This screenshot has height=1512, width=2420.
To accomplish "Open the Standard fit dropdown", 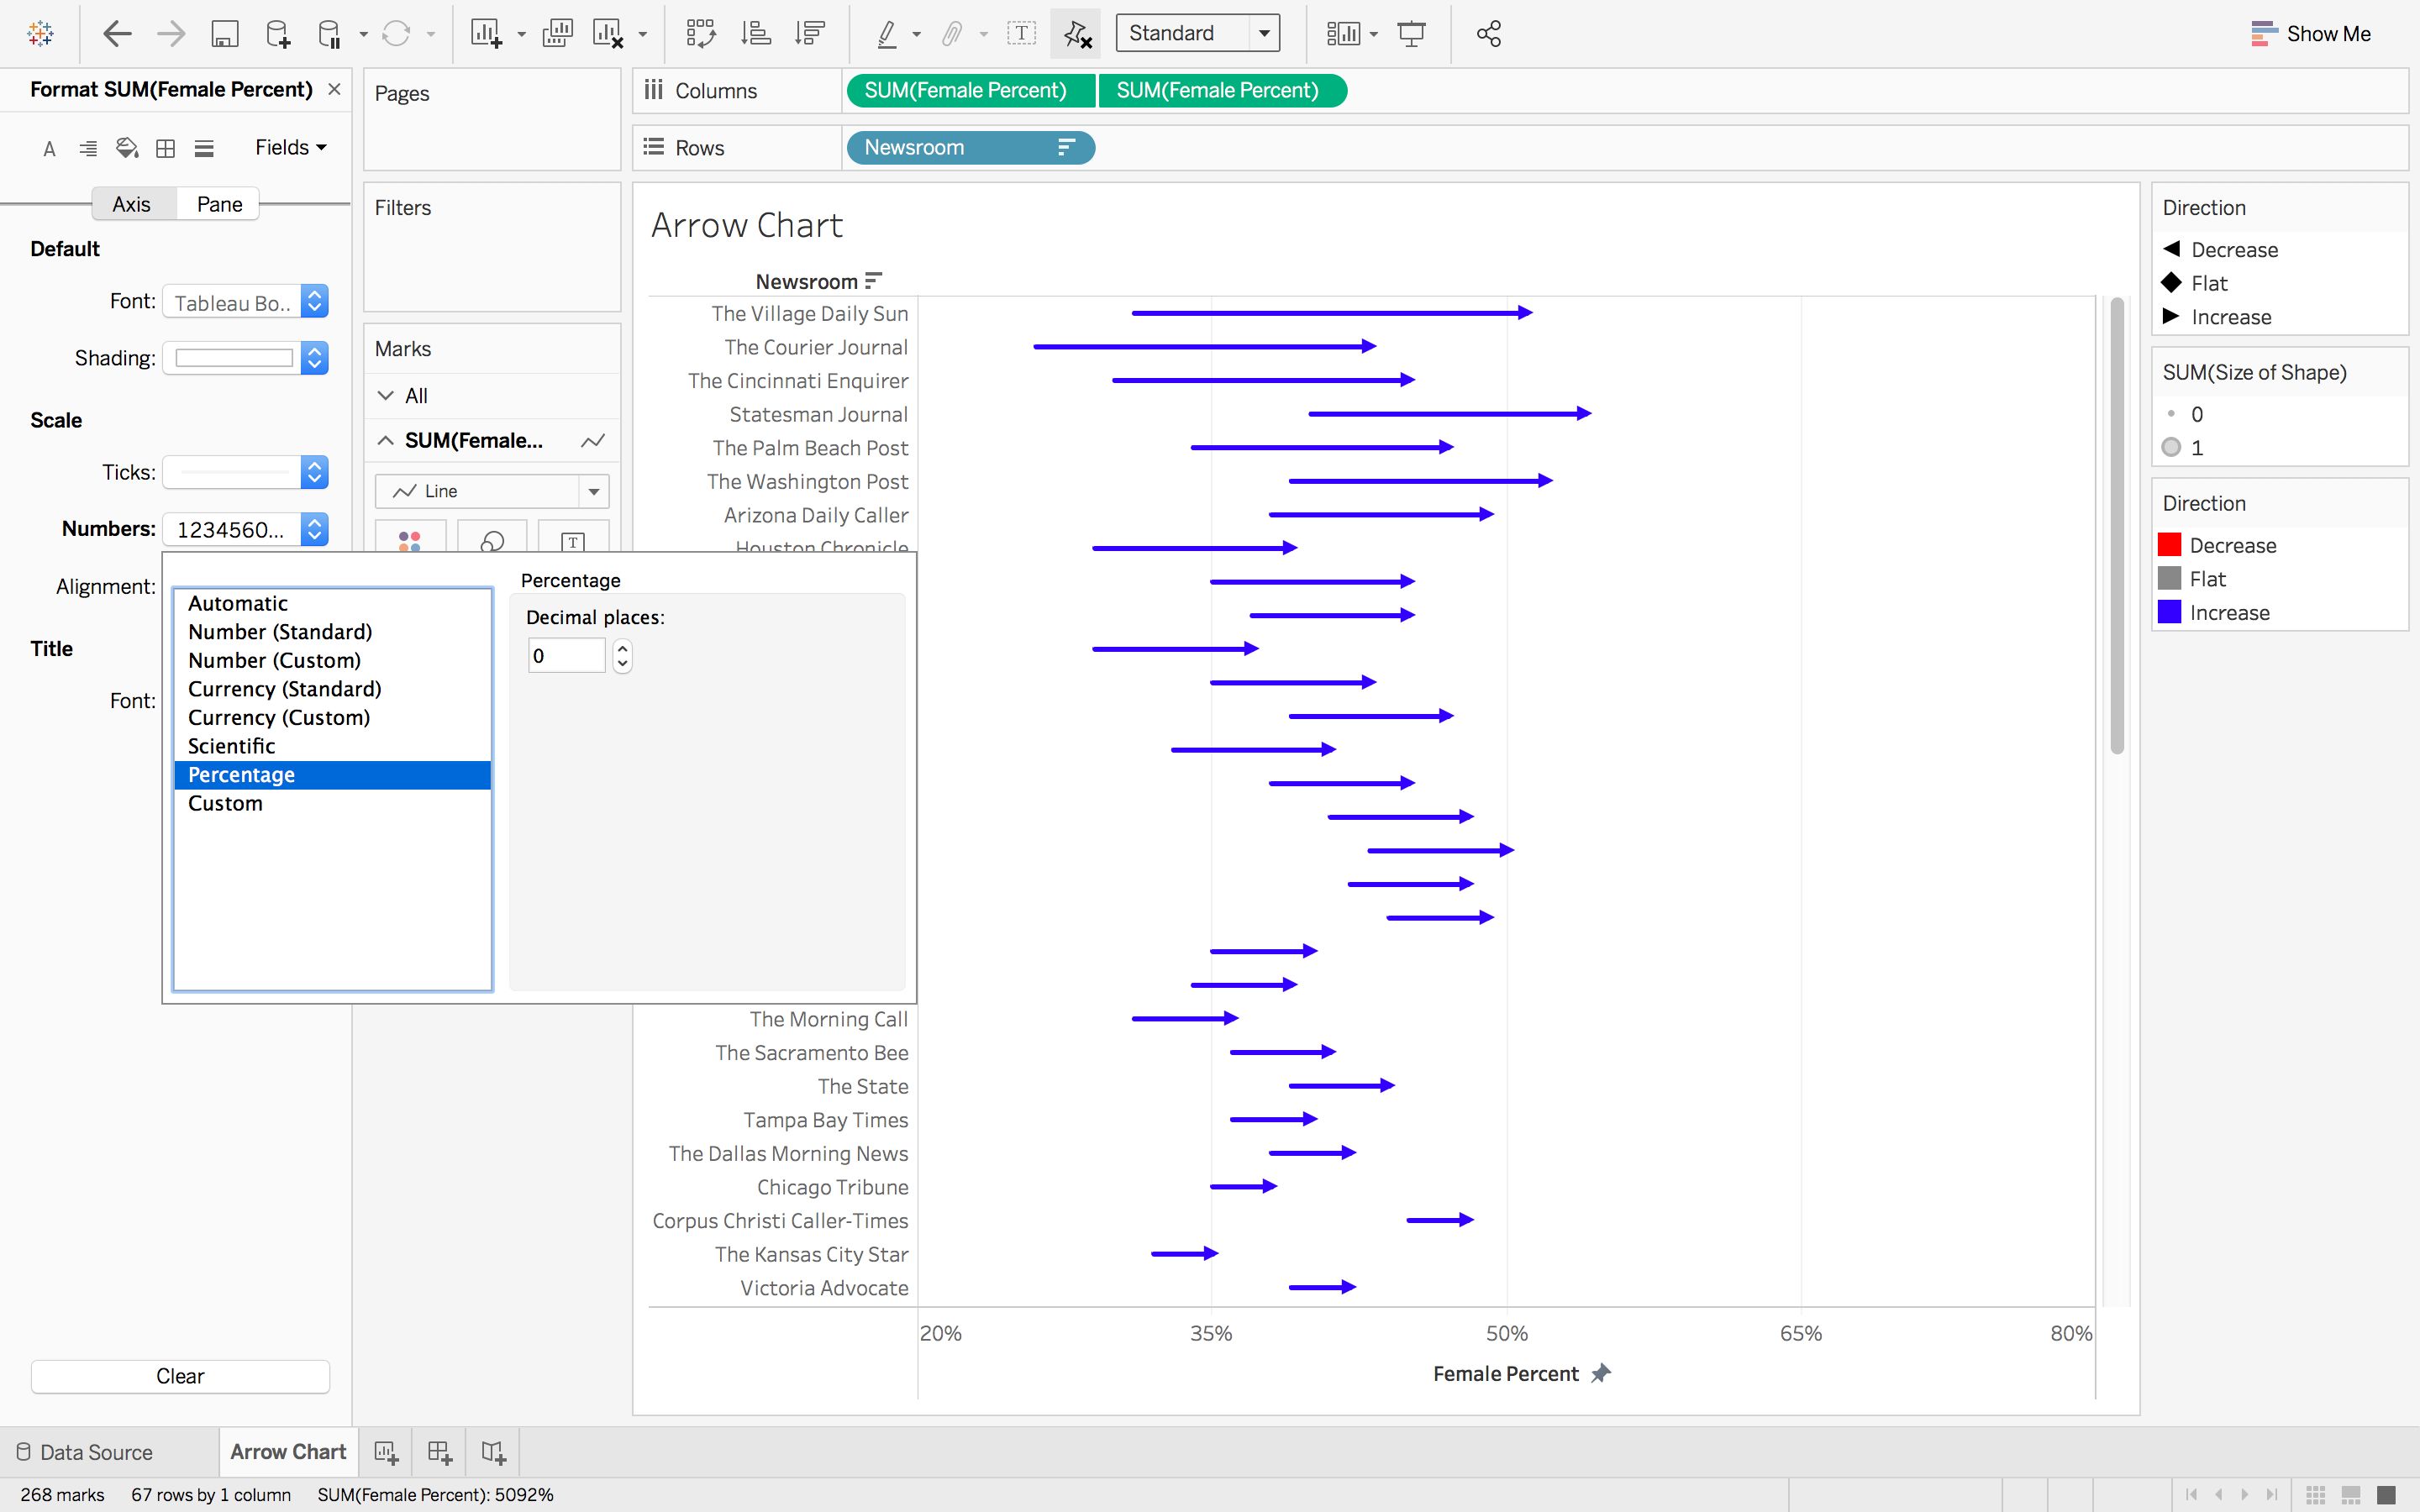I will (x=1263, y=32).
